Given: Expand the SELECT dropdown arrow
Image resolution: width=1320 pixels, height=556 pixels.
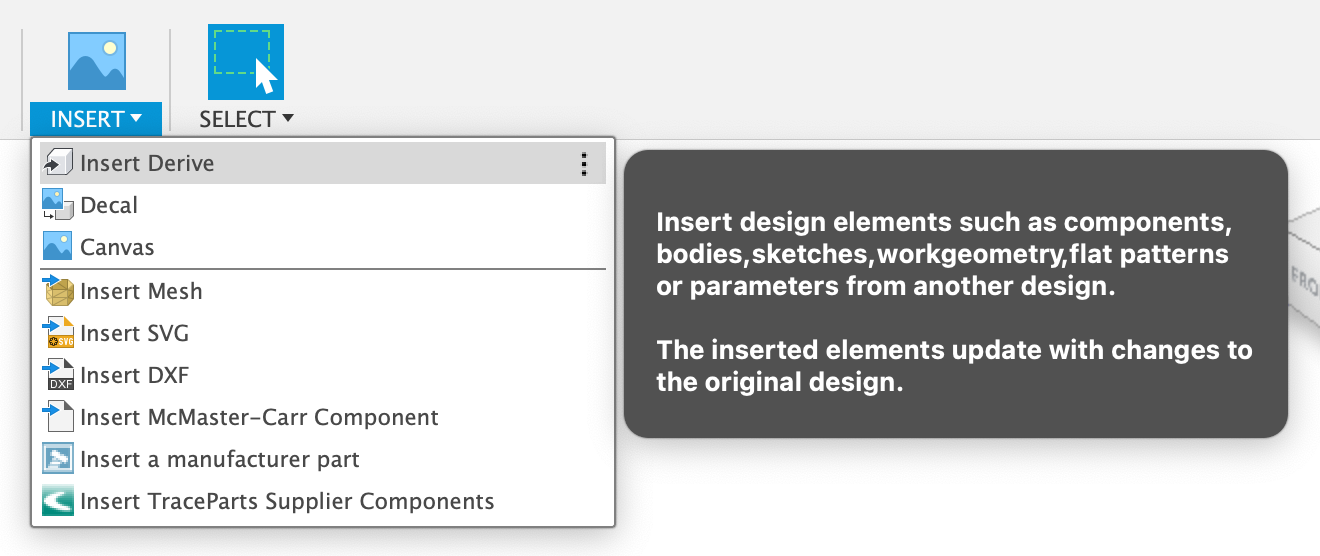Looking at the screenshot, I should (288, 119).
